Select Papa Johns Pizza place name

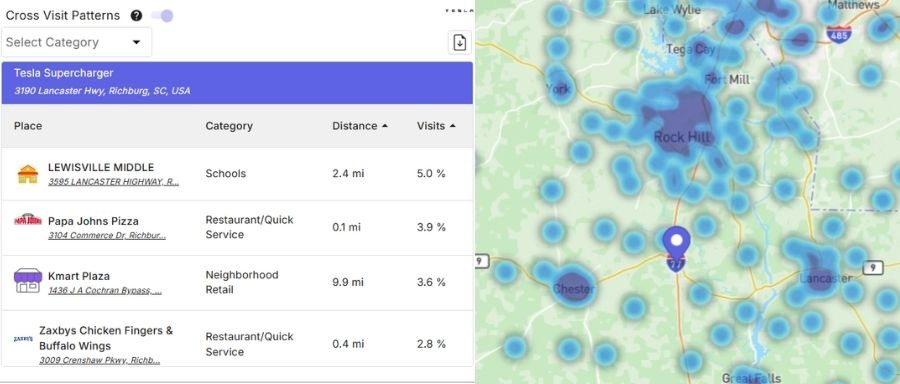pos(93,221)
